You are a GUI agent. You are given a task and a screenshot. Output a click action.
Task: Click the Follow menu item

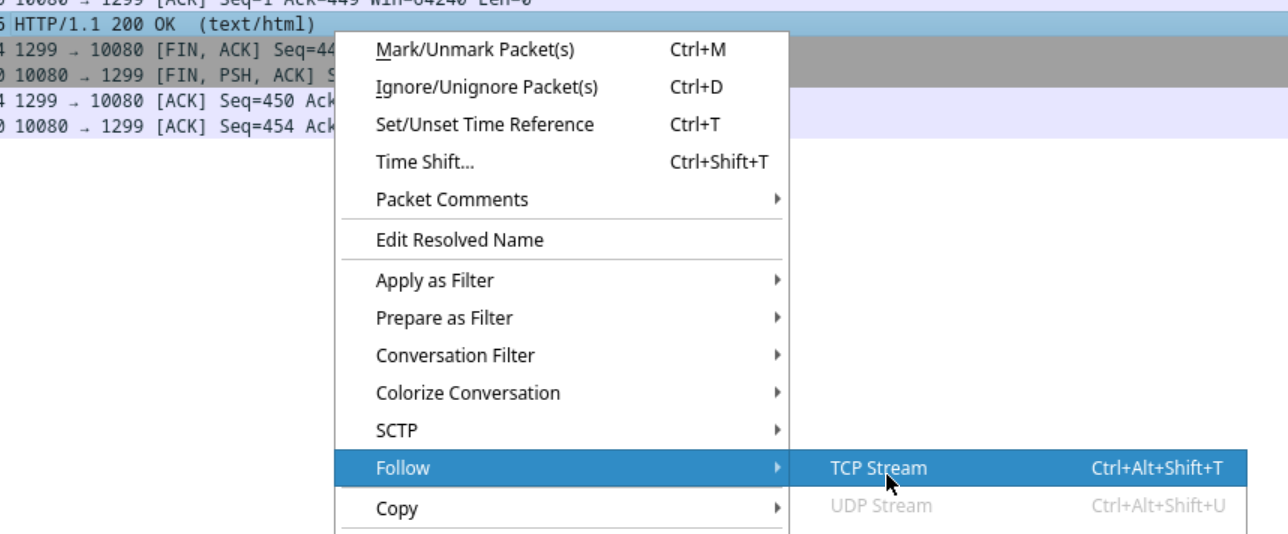click(x=402, y=468)
